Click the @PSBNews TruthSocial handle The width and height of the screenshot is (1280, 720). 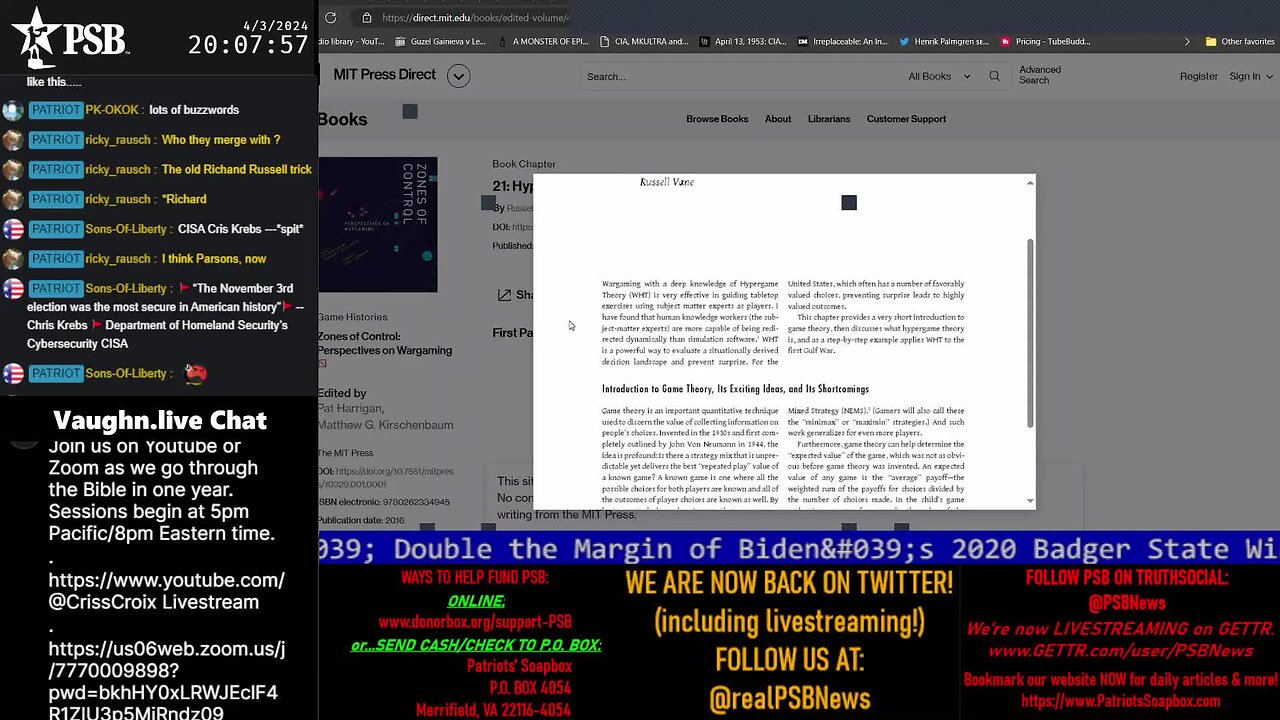click(1128, 602)
